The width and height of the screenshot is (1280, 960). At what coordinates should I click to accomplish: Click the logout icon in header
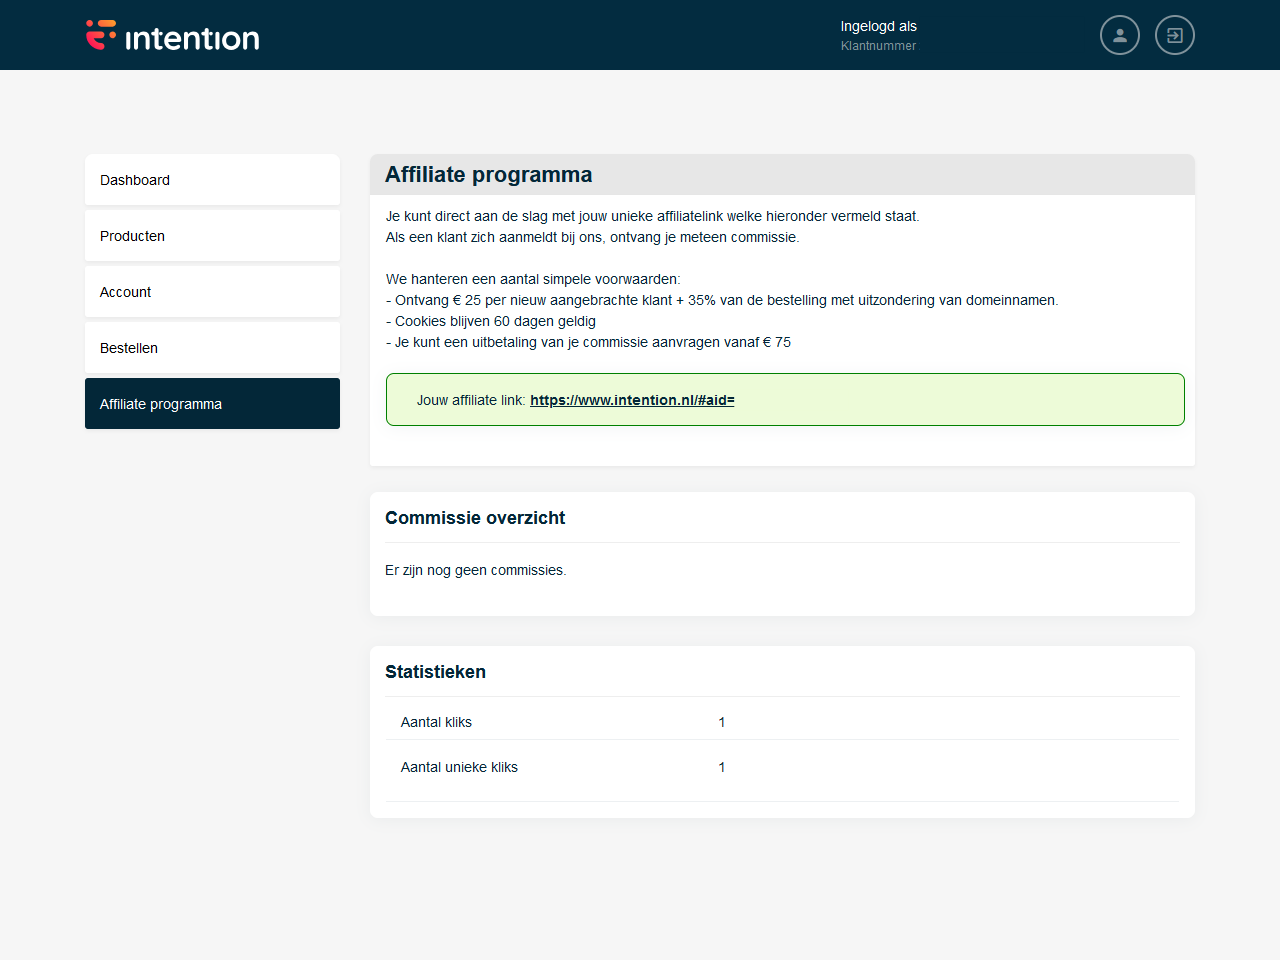pos(1174,35)
